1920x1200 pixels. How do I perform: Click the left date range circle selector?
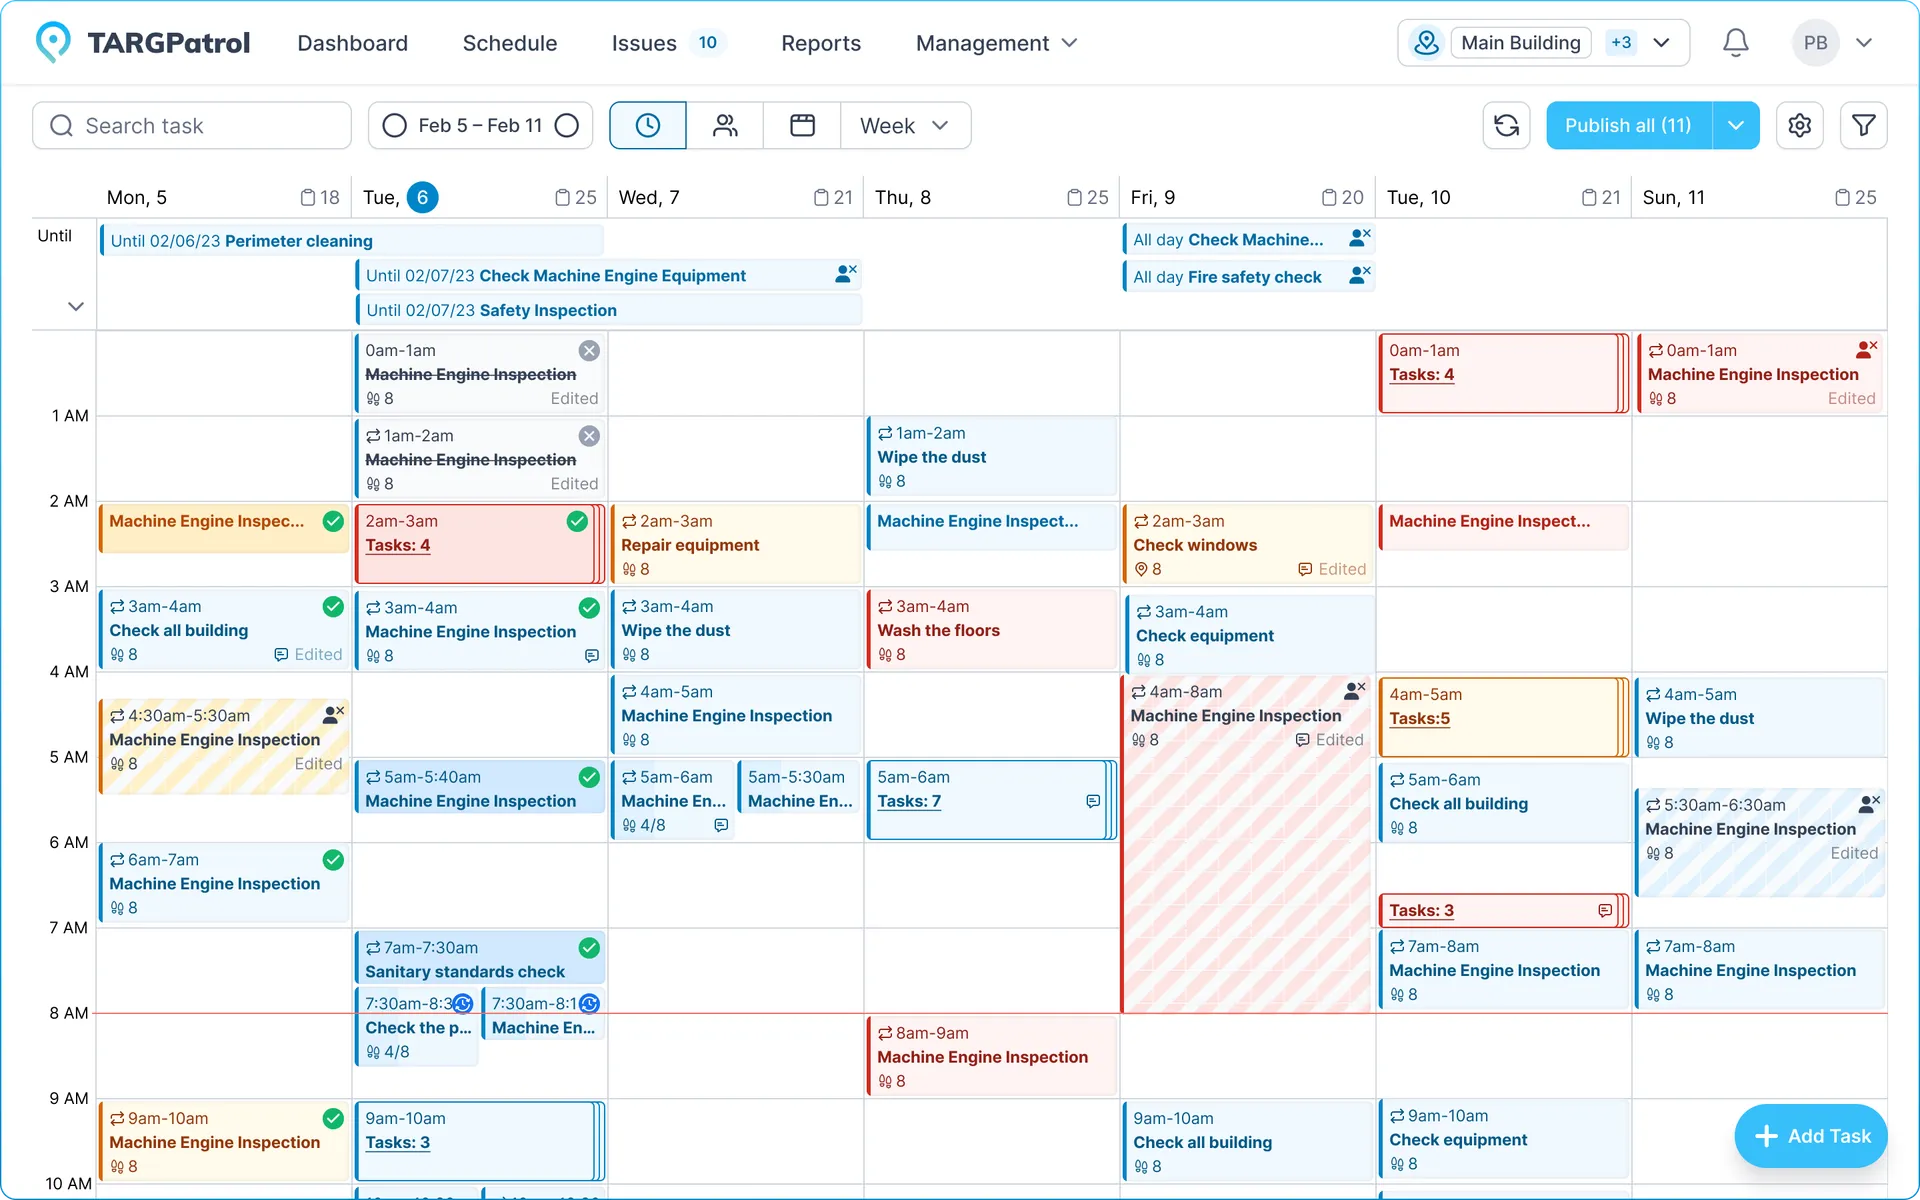pos(394,125)
